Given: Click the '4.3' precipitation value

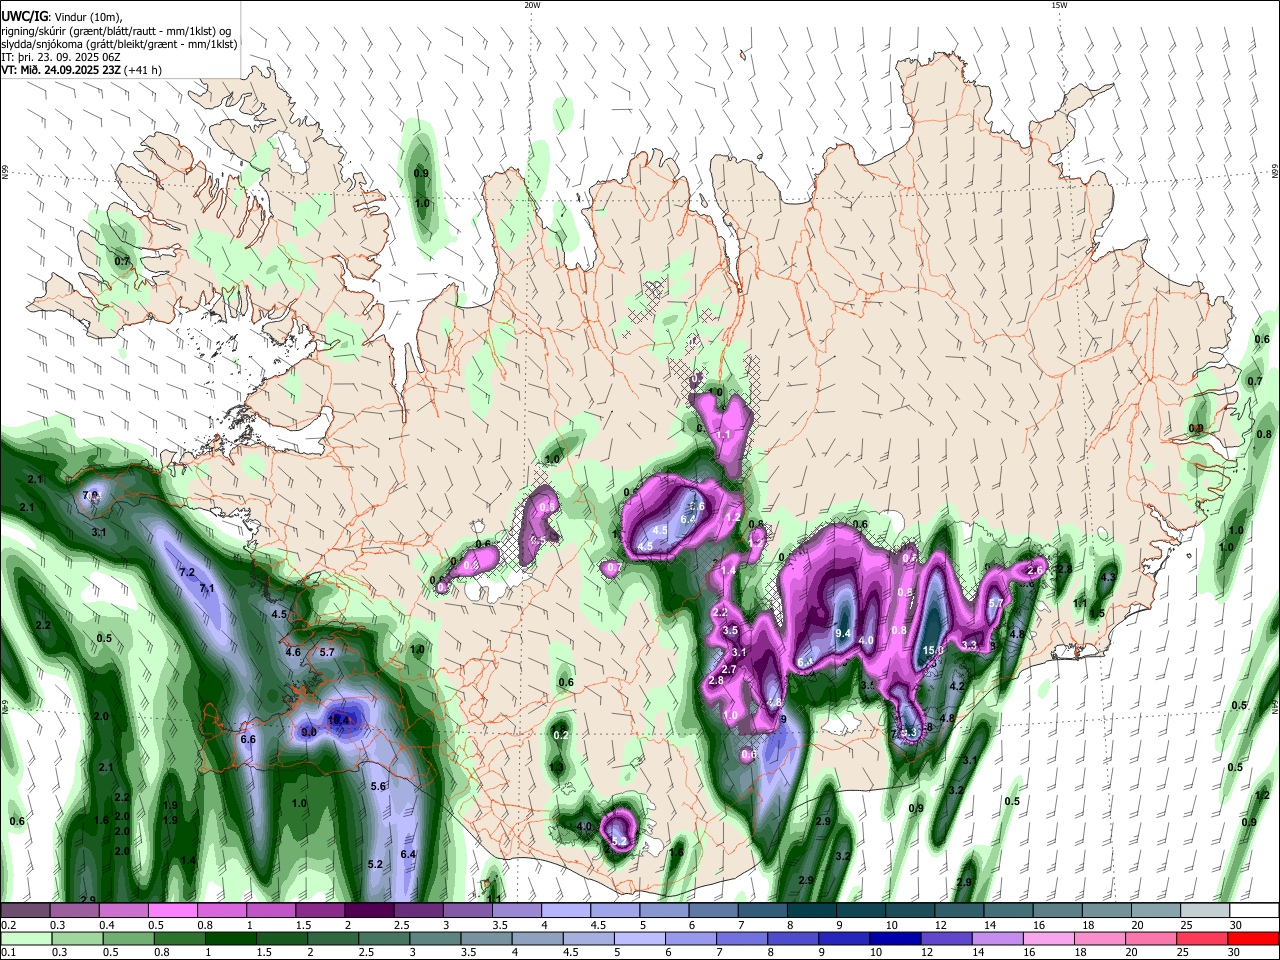Looking at the screenshot, I should 1107,578.
